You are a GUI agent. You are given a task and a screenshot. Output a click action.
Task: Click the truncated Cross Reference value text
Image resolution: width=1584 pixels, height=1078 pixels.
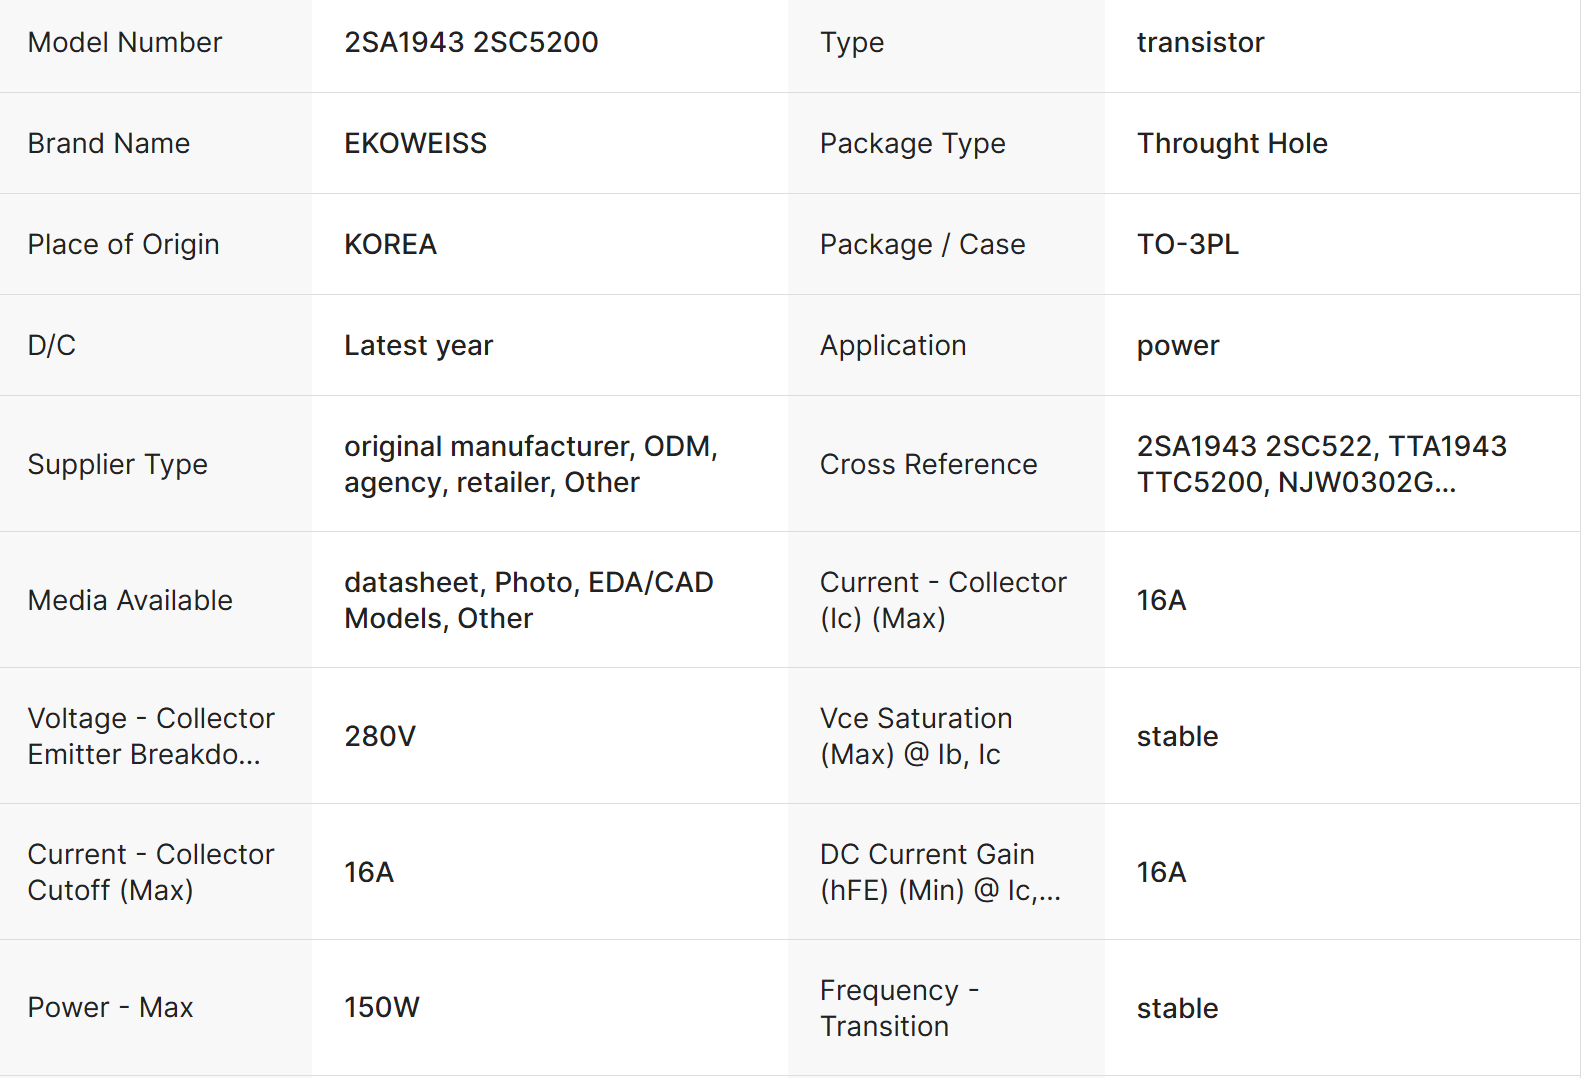click(x=1320, y=464)
